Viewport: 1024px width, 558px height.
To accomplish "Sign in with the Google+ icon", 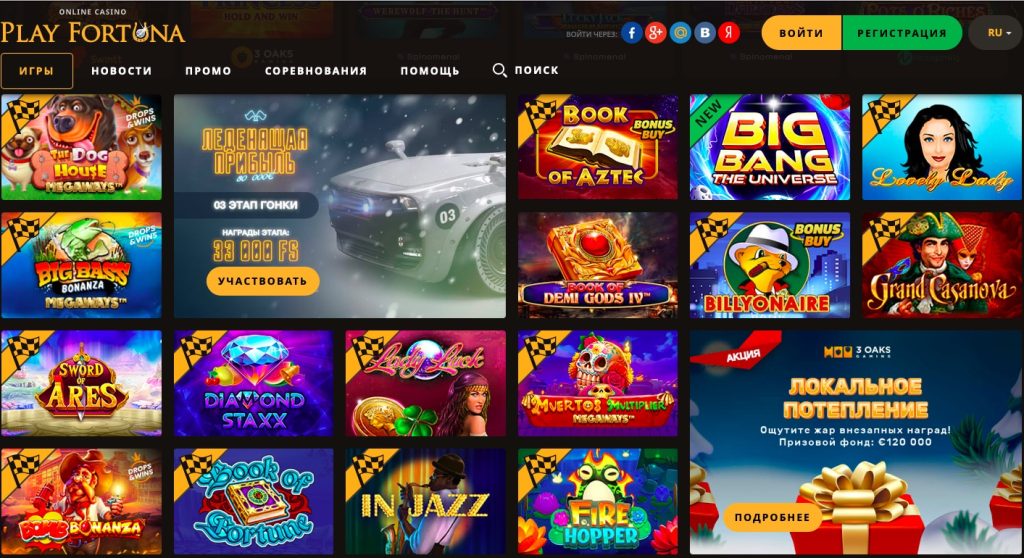I will click(x=656, y=33).
